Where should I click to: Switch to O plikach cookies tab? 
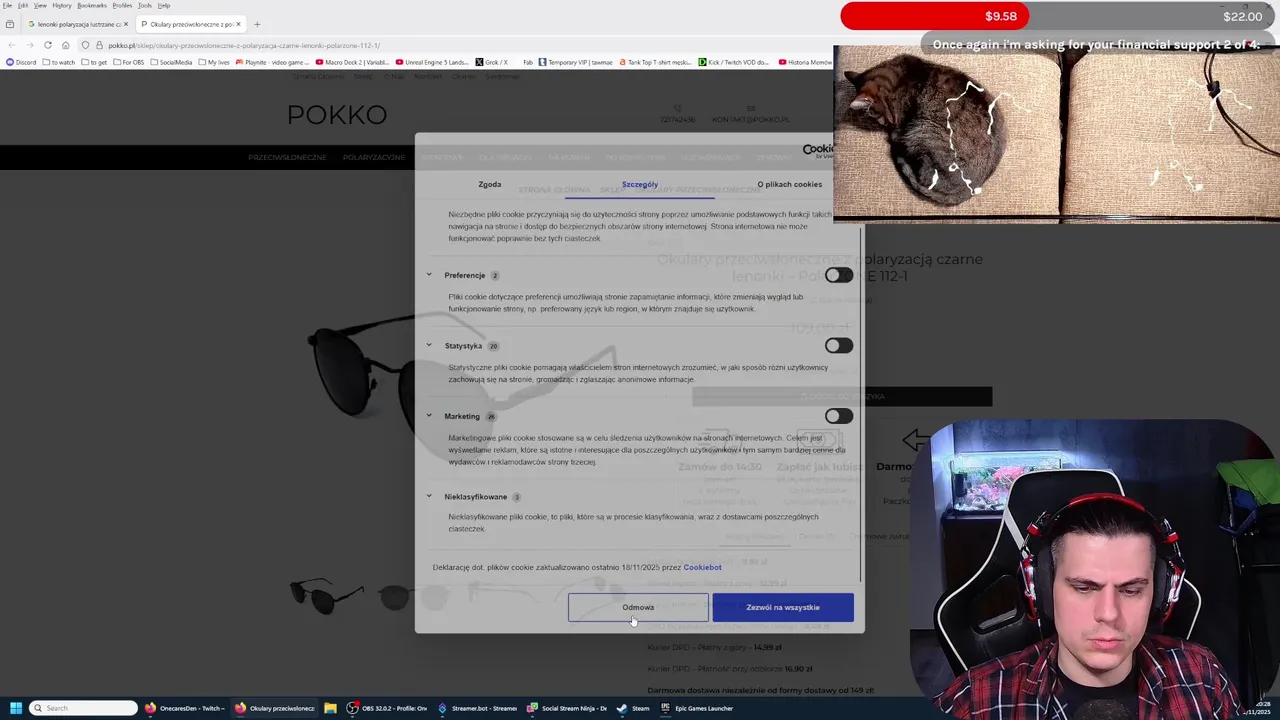point(789,184)
